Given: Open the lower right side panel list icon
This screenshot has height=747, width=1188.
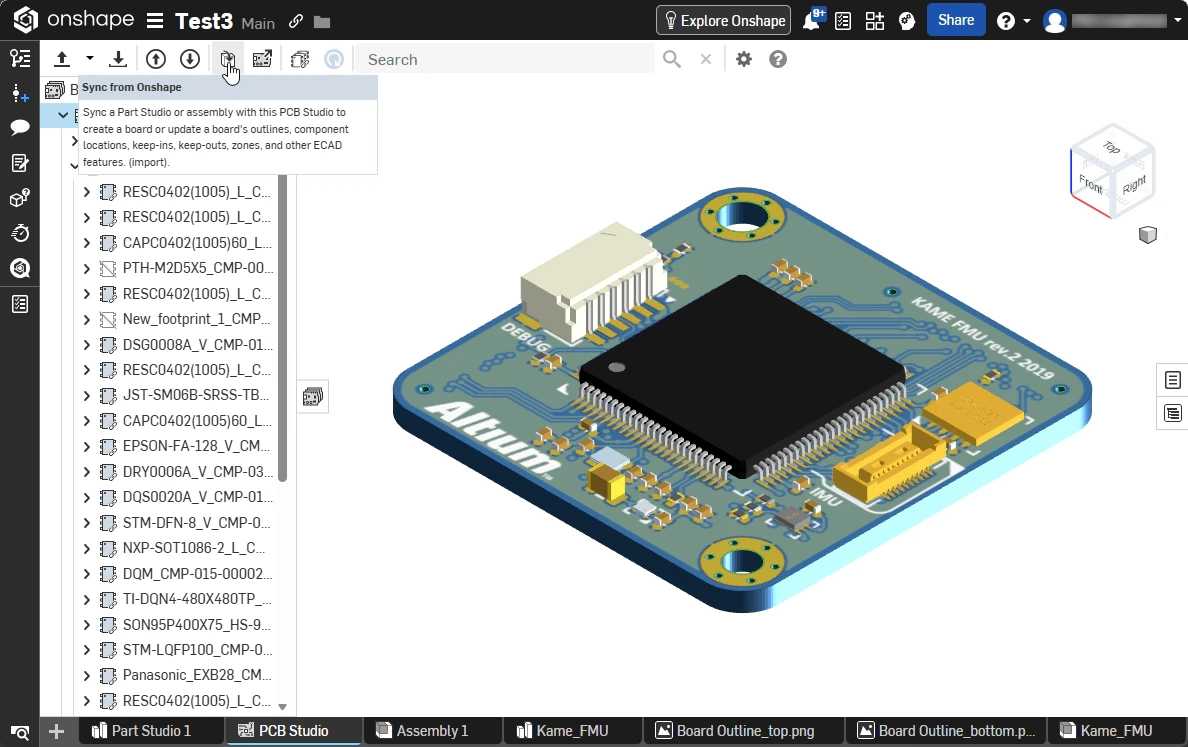Looking at the screenshot, I should click(x=1173, y=414).
